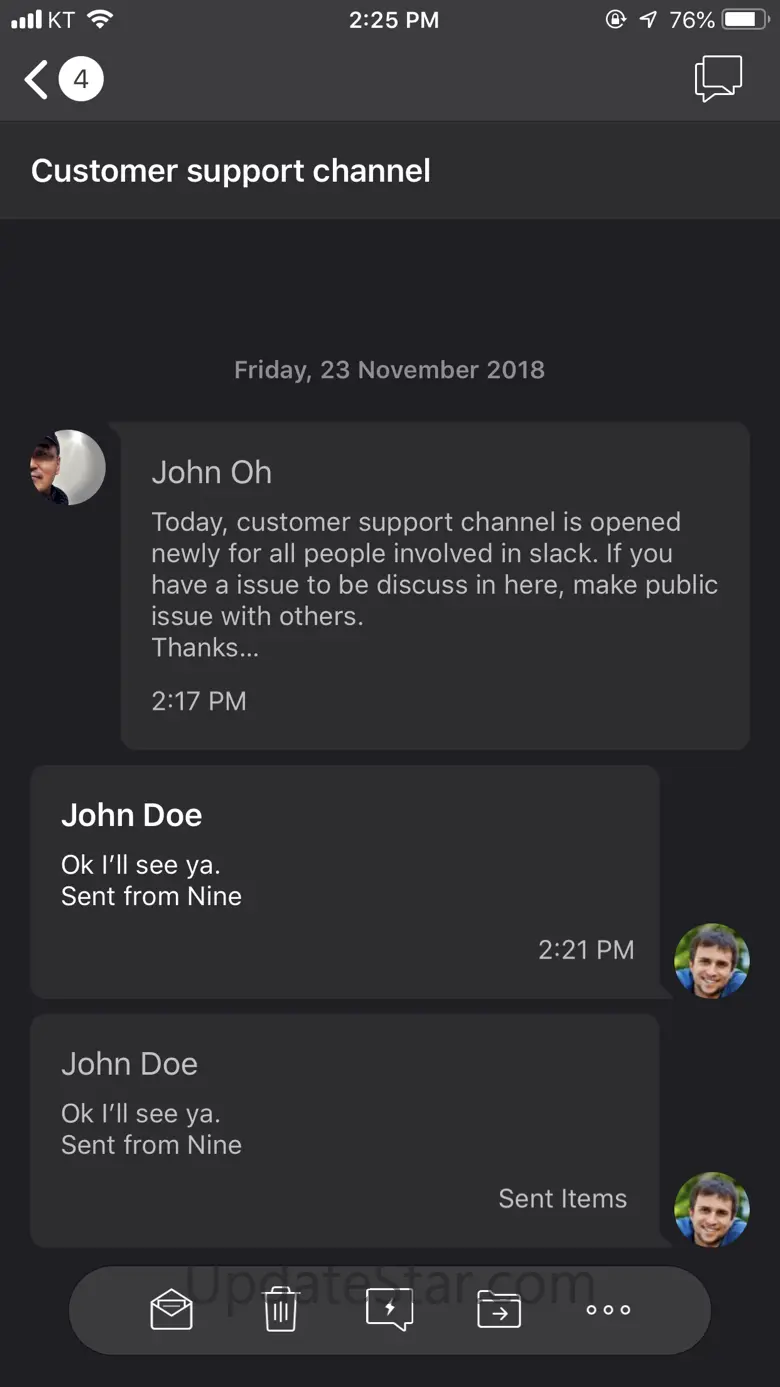Open the three-dot more options menu
This screenshot has height=1387, width=780.
pos(608,1309)
